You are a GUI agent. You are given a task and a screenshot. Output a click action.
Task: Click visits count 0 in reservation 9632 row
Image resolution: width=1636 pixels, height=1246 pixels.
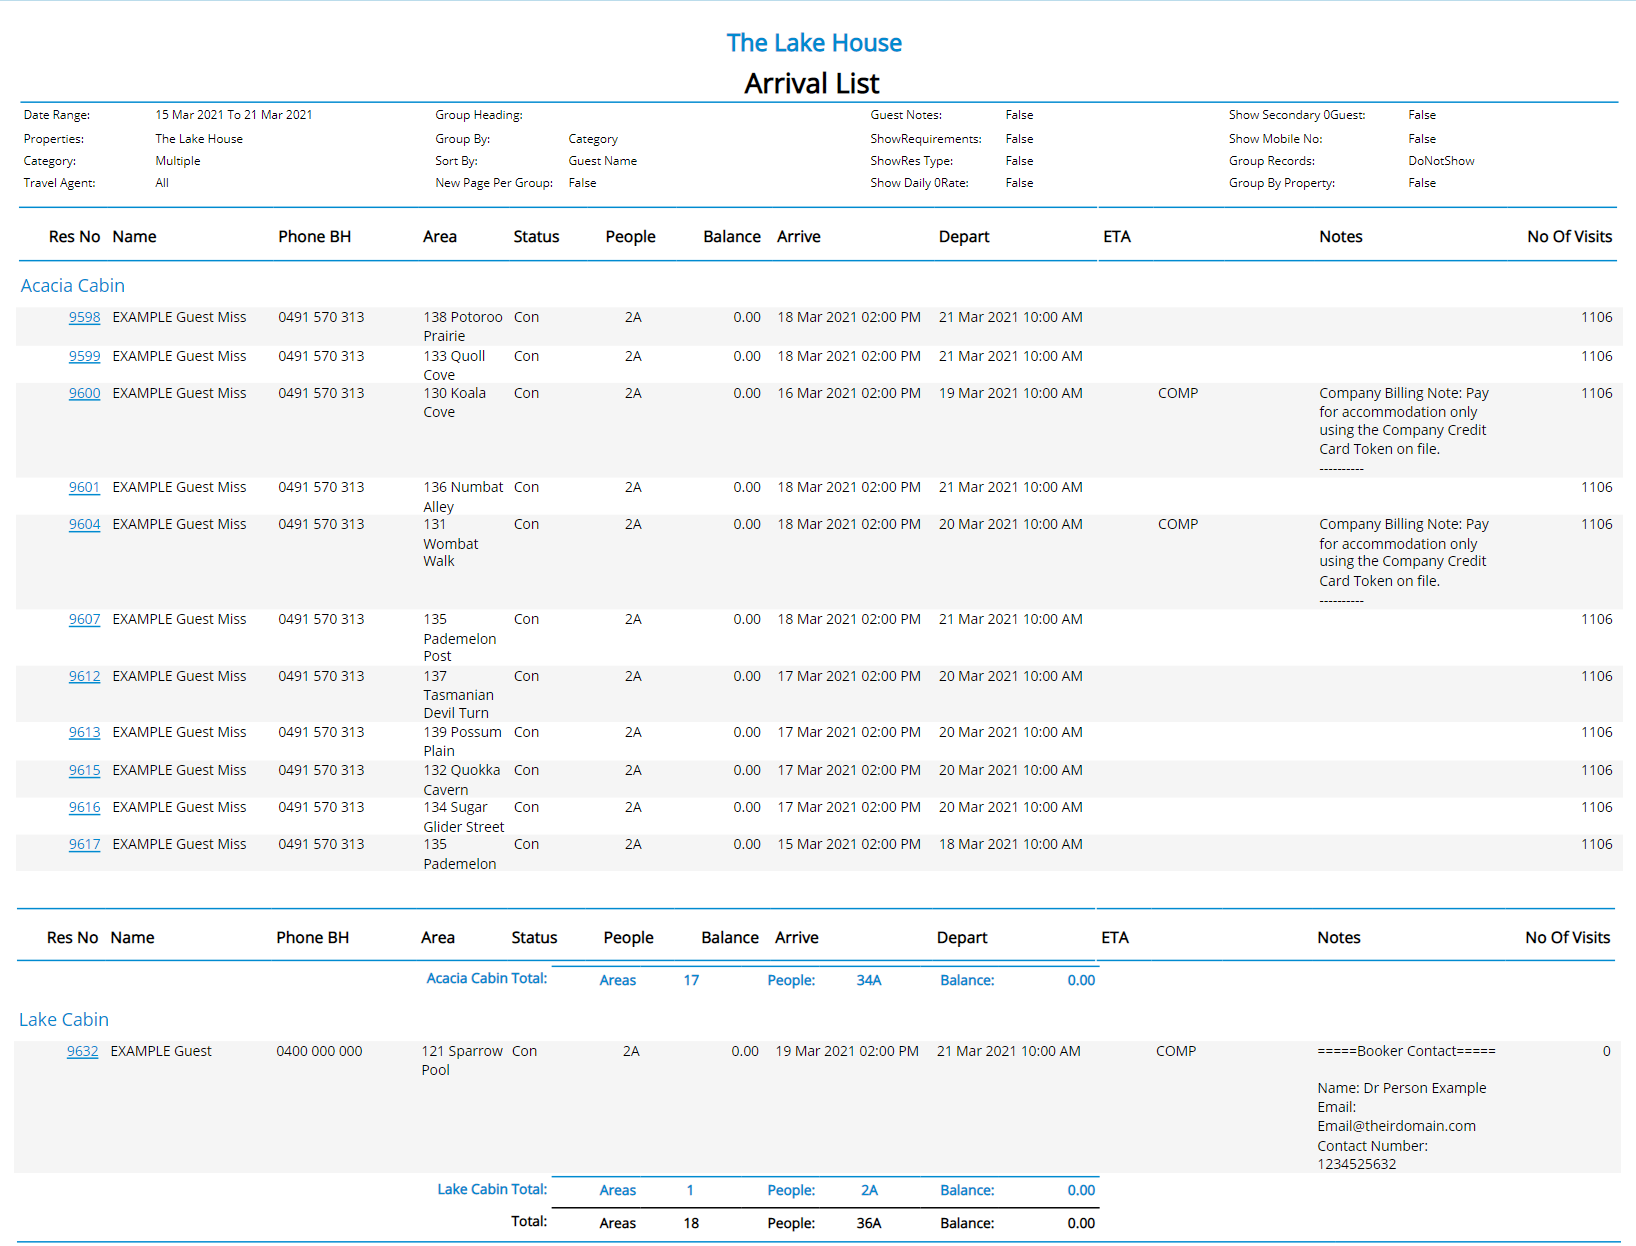pos(1607,1051)
